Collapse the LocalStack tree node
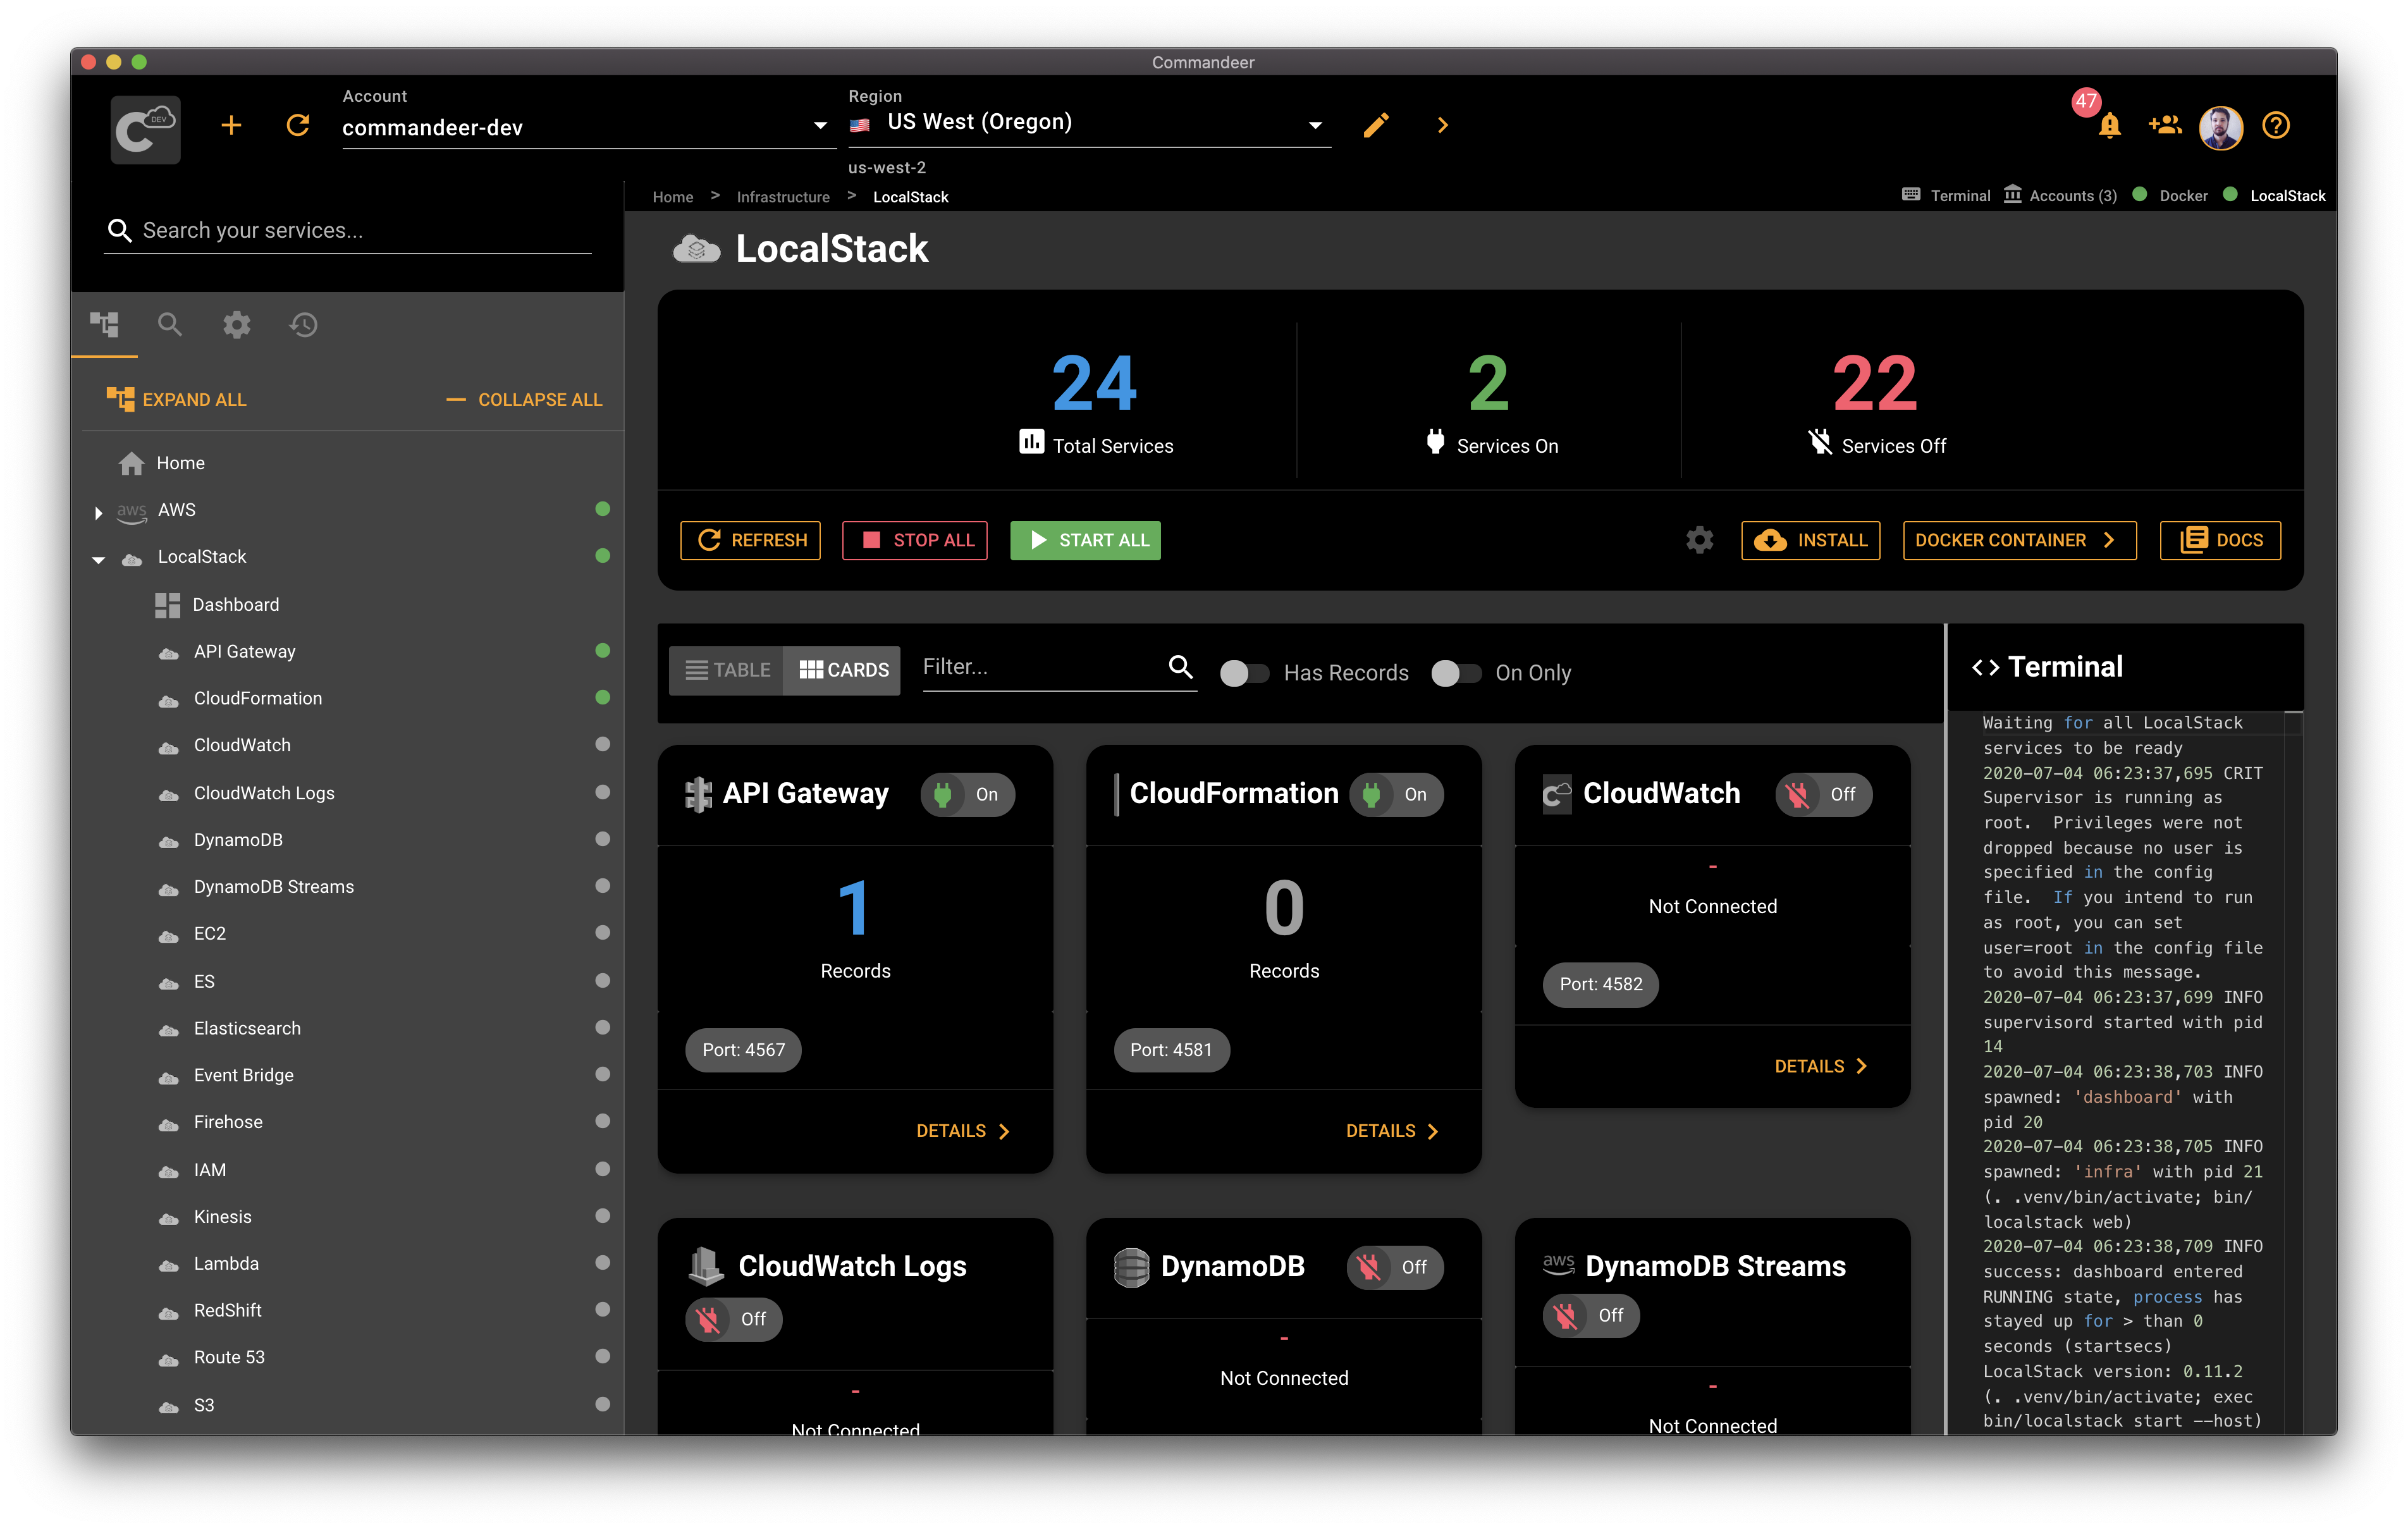This screenshot has width=2408, height=1529. pyautogui.click(x=98, y=559)
